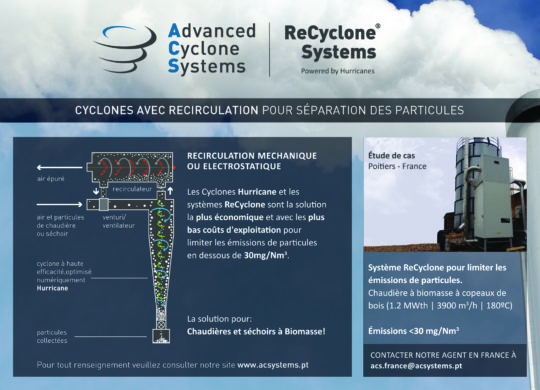Click the Poitiers case study photo

pyautogui.click(x=445, y=194)
